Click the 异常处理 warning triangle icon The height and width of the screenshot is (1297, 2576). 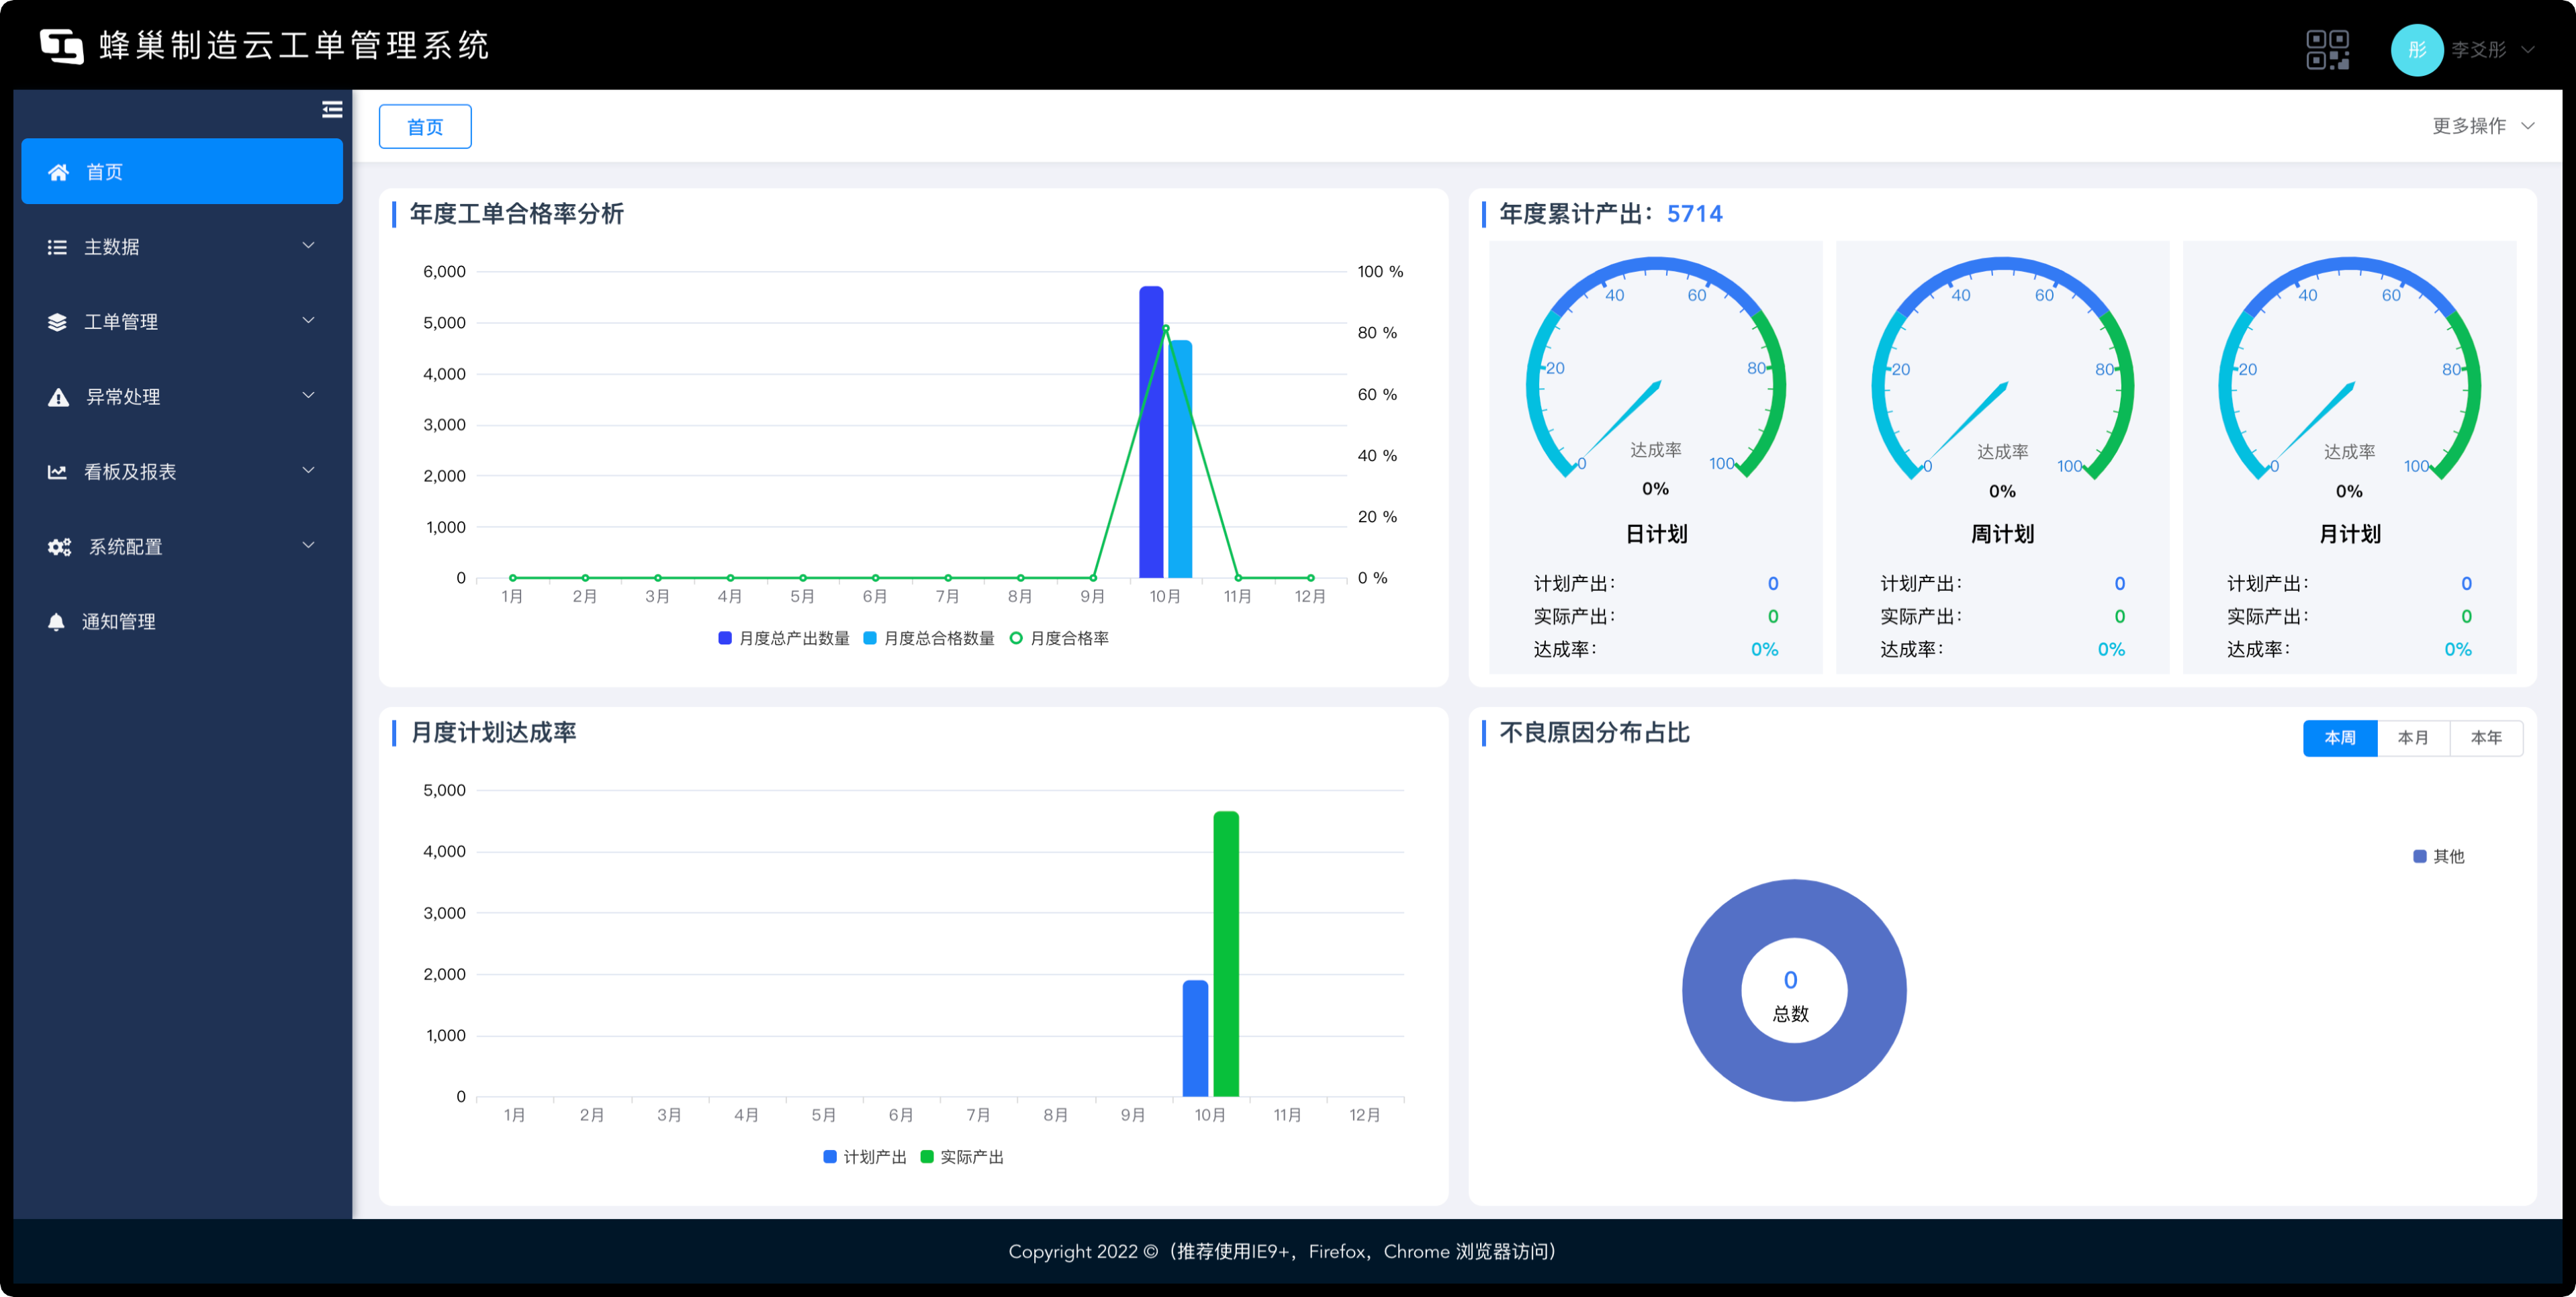click(x=58, y=397)
